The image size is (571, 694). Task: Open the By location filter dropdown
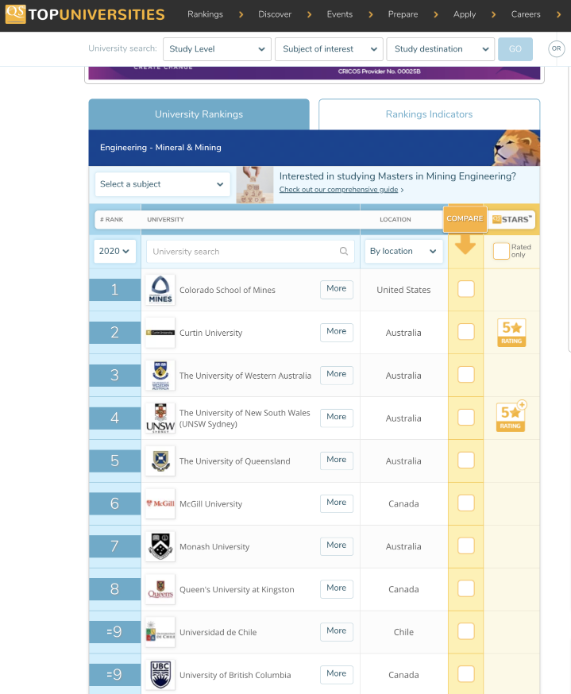403,251
